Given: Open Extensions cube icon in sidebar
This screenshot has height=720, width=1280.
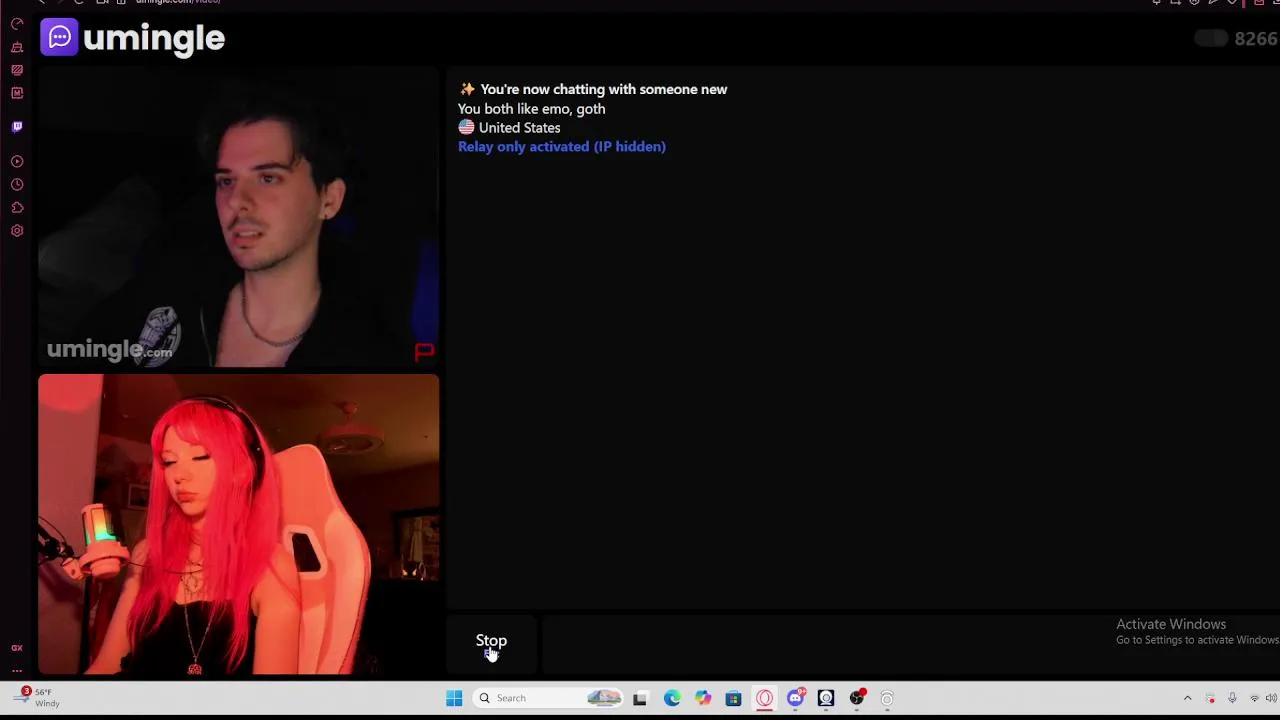Looking at the screenshot, I should [17, 208].
